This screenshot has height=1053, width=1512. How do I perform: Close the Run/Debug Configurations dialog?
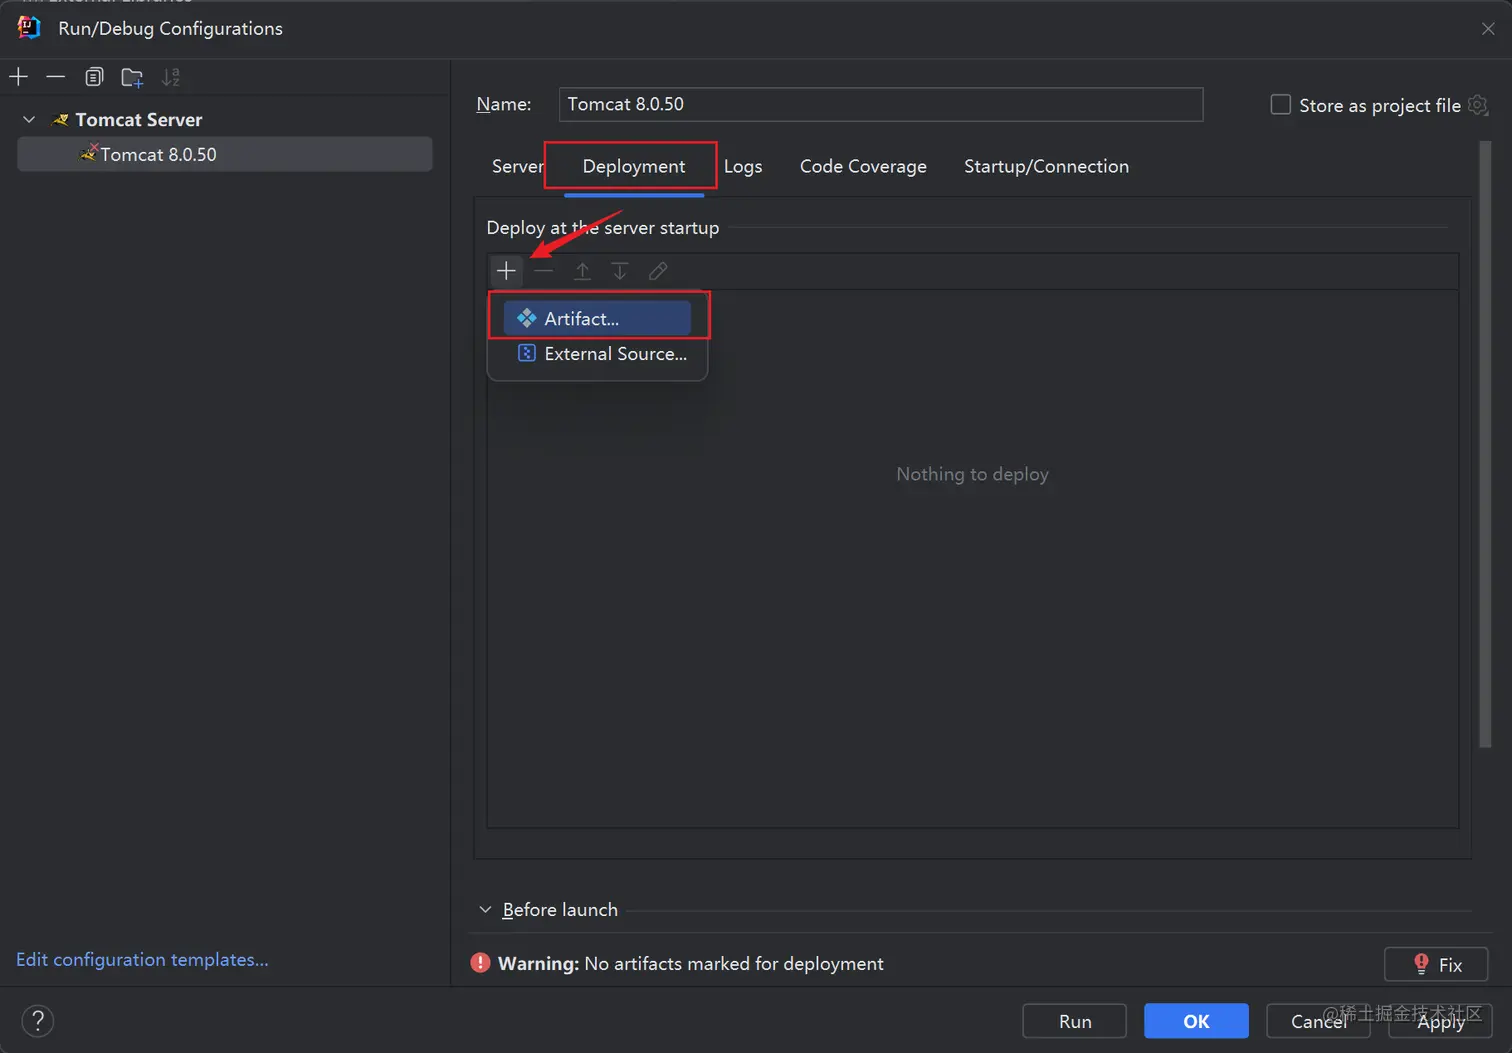(1488, 29)
